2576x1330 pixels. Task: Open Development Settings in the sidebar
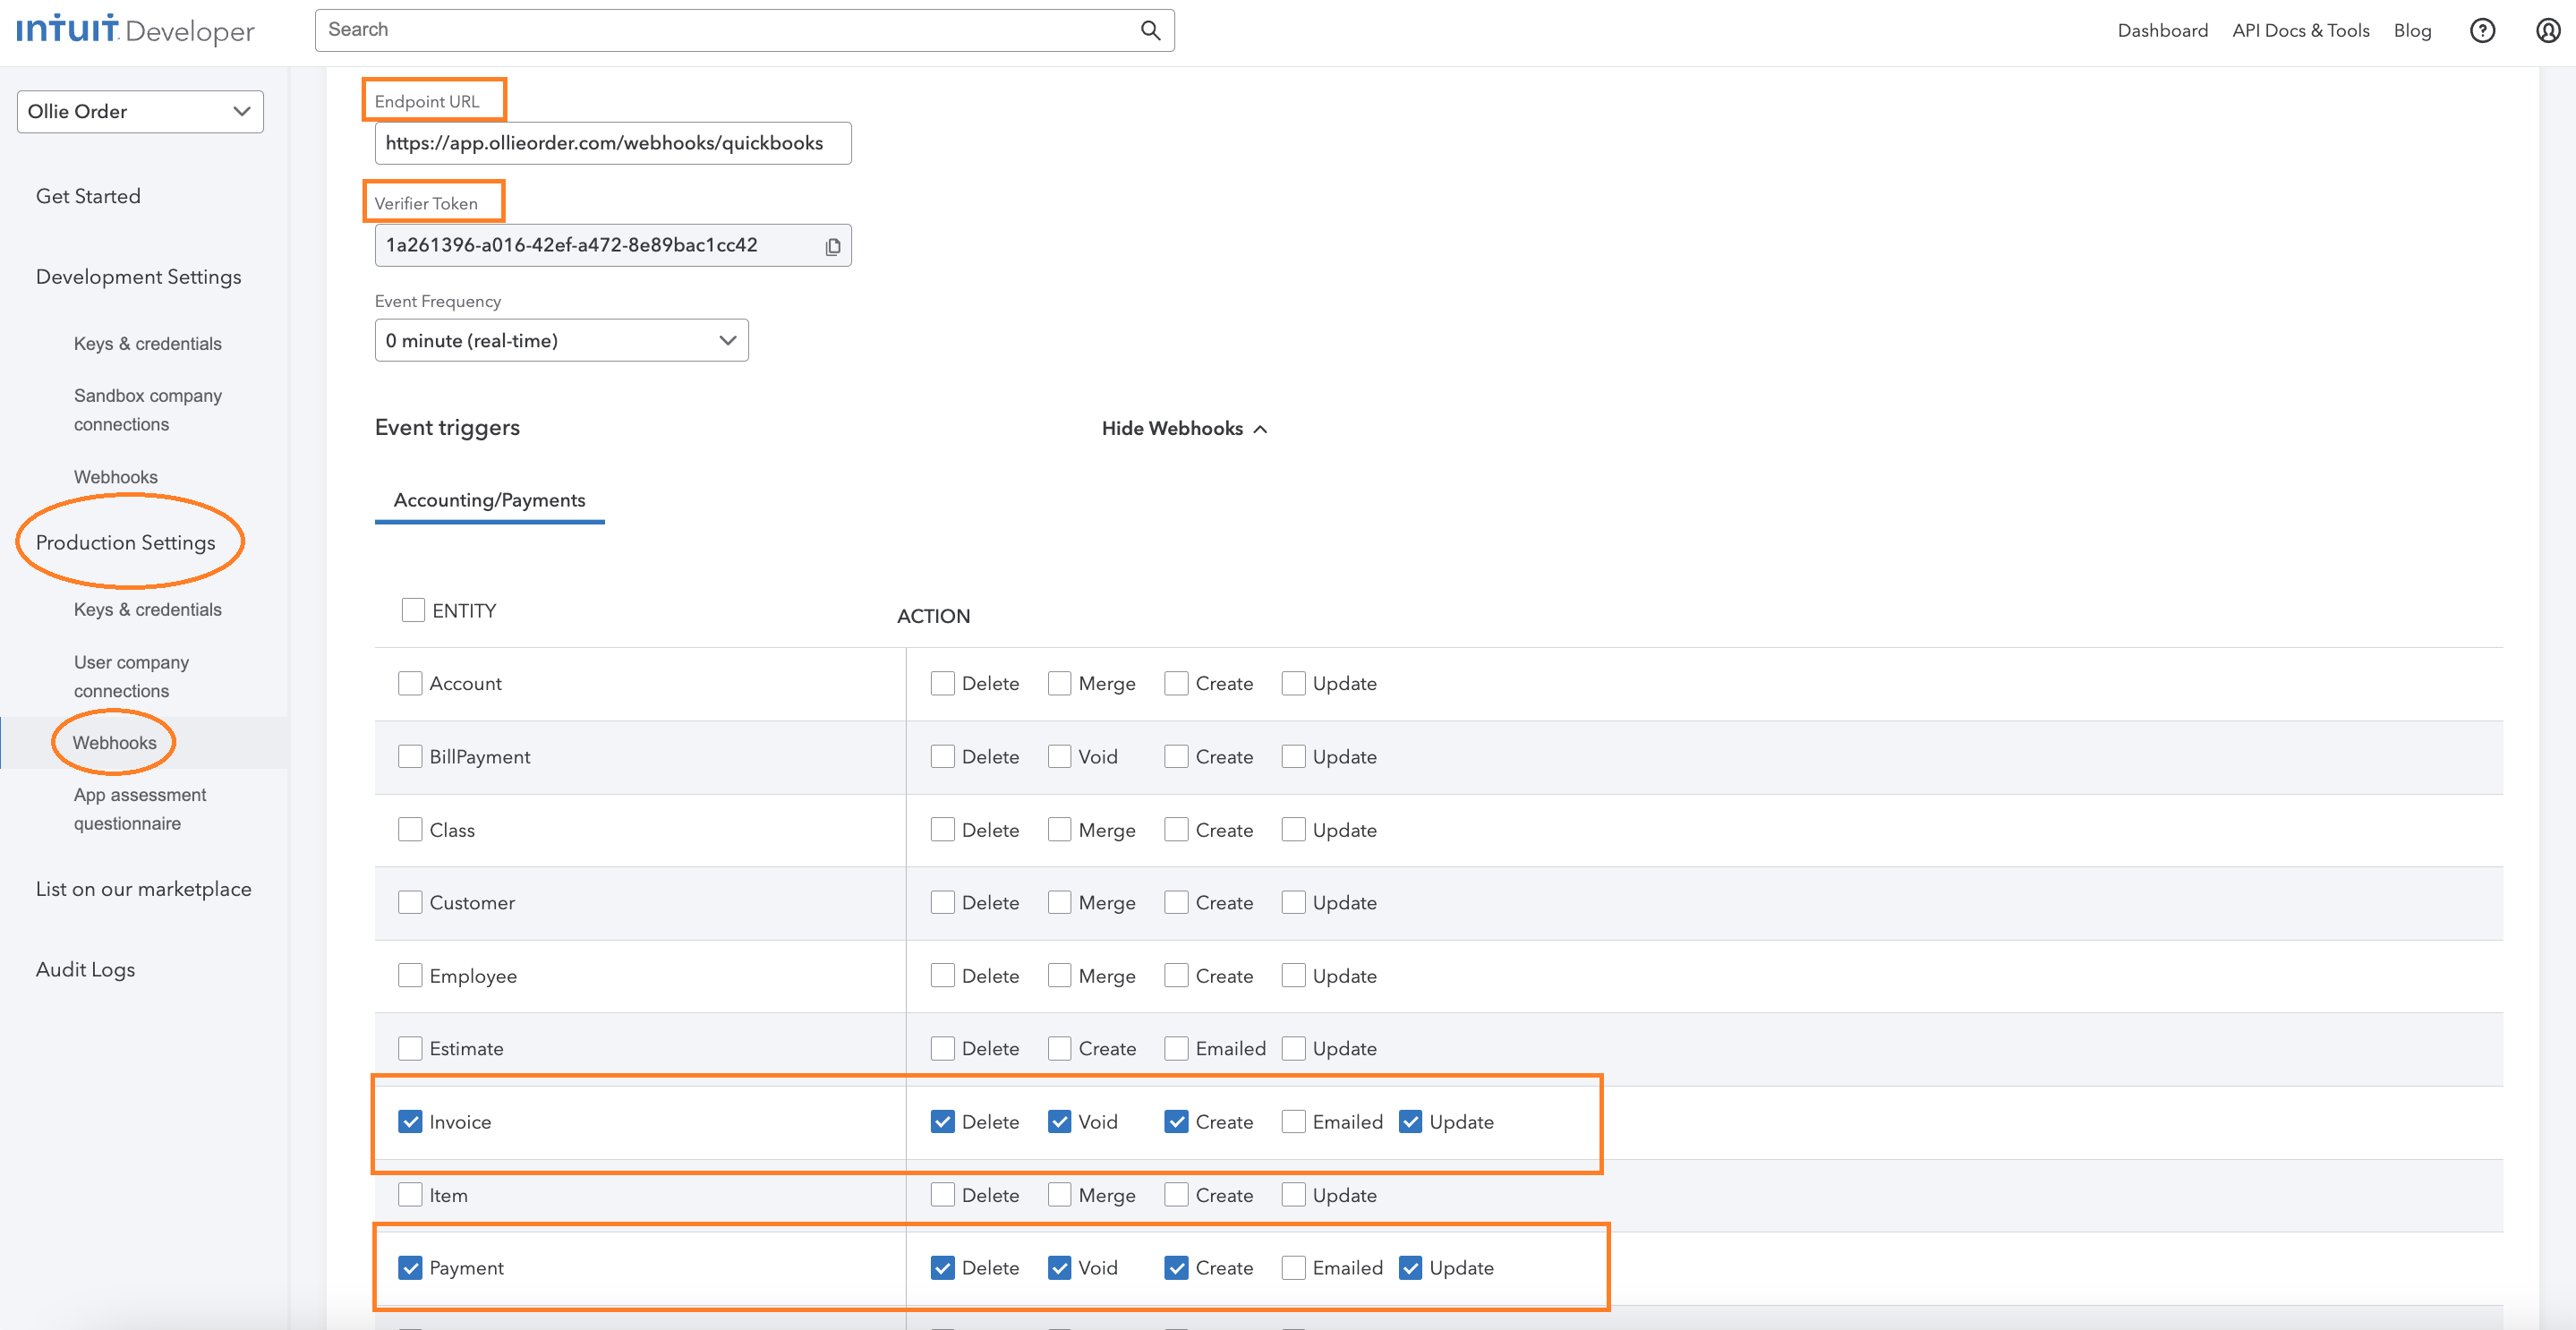pos(139,277)
